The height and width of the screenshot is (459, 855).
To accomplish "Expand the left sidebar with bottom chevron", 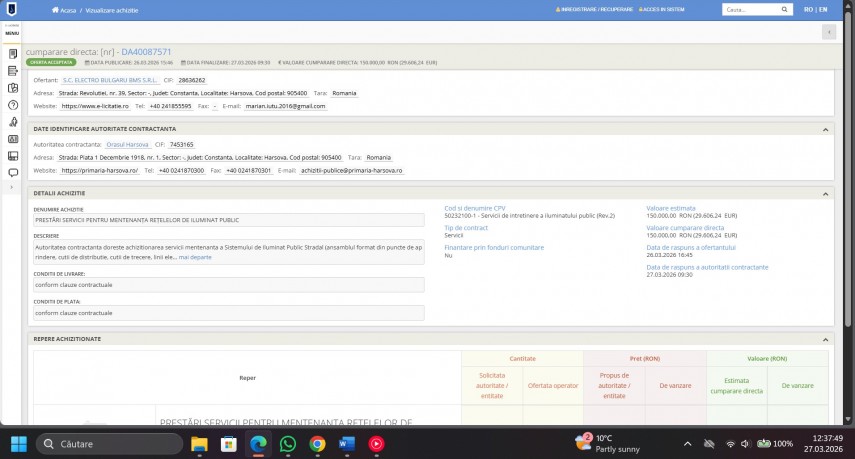I will tap(13, 188).
